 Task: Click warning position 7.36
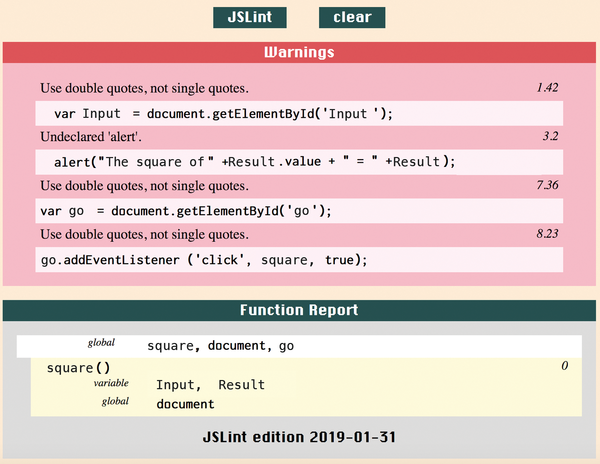coord(546,186)
